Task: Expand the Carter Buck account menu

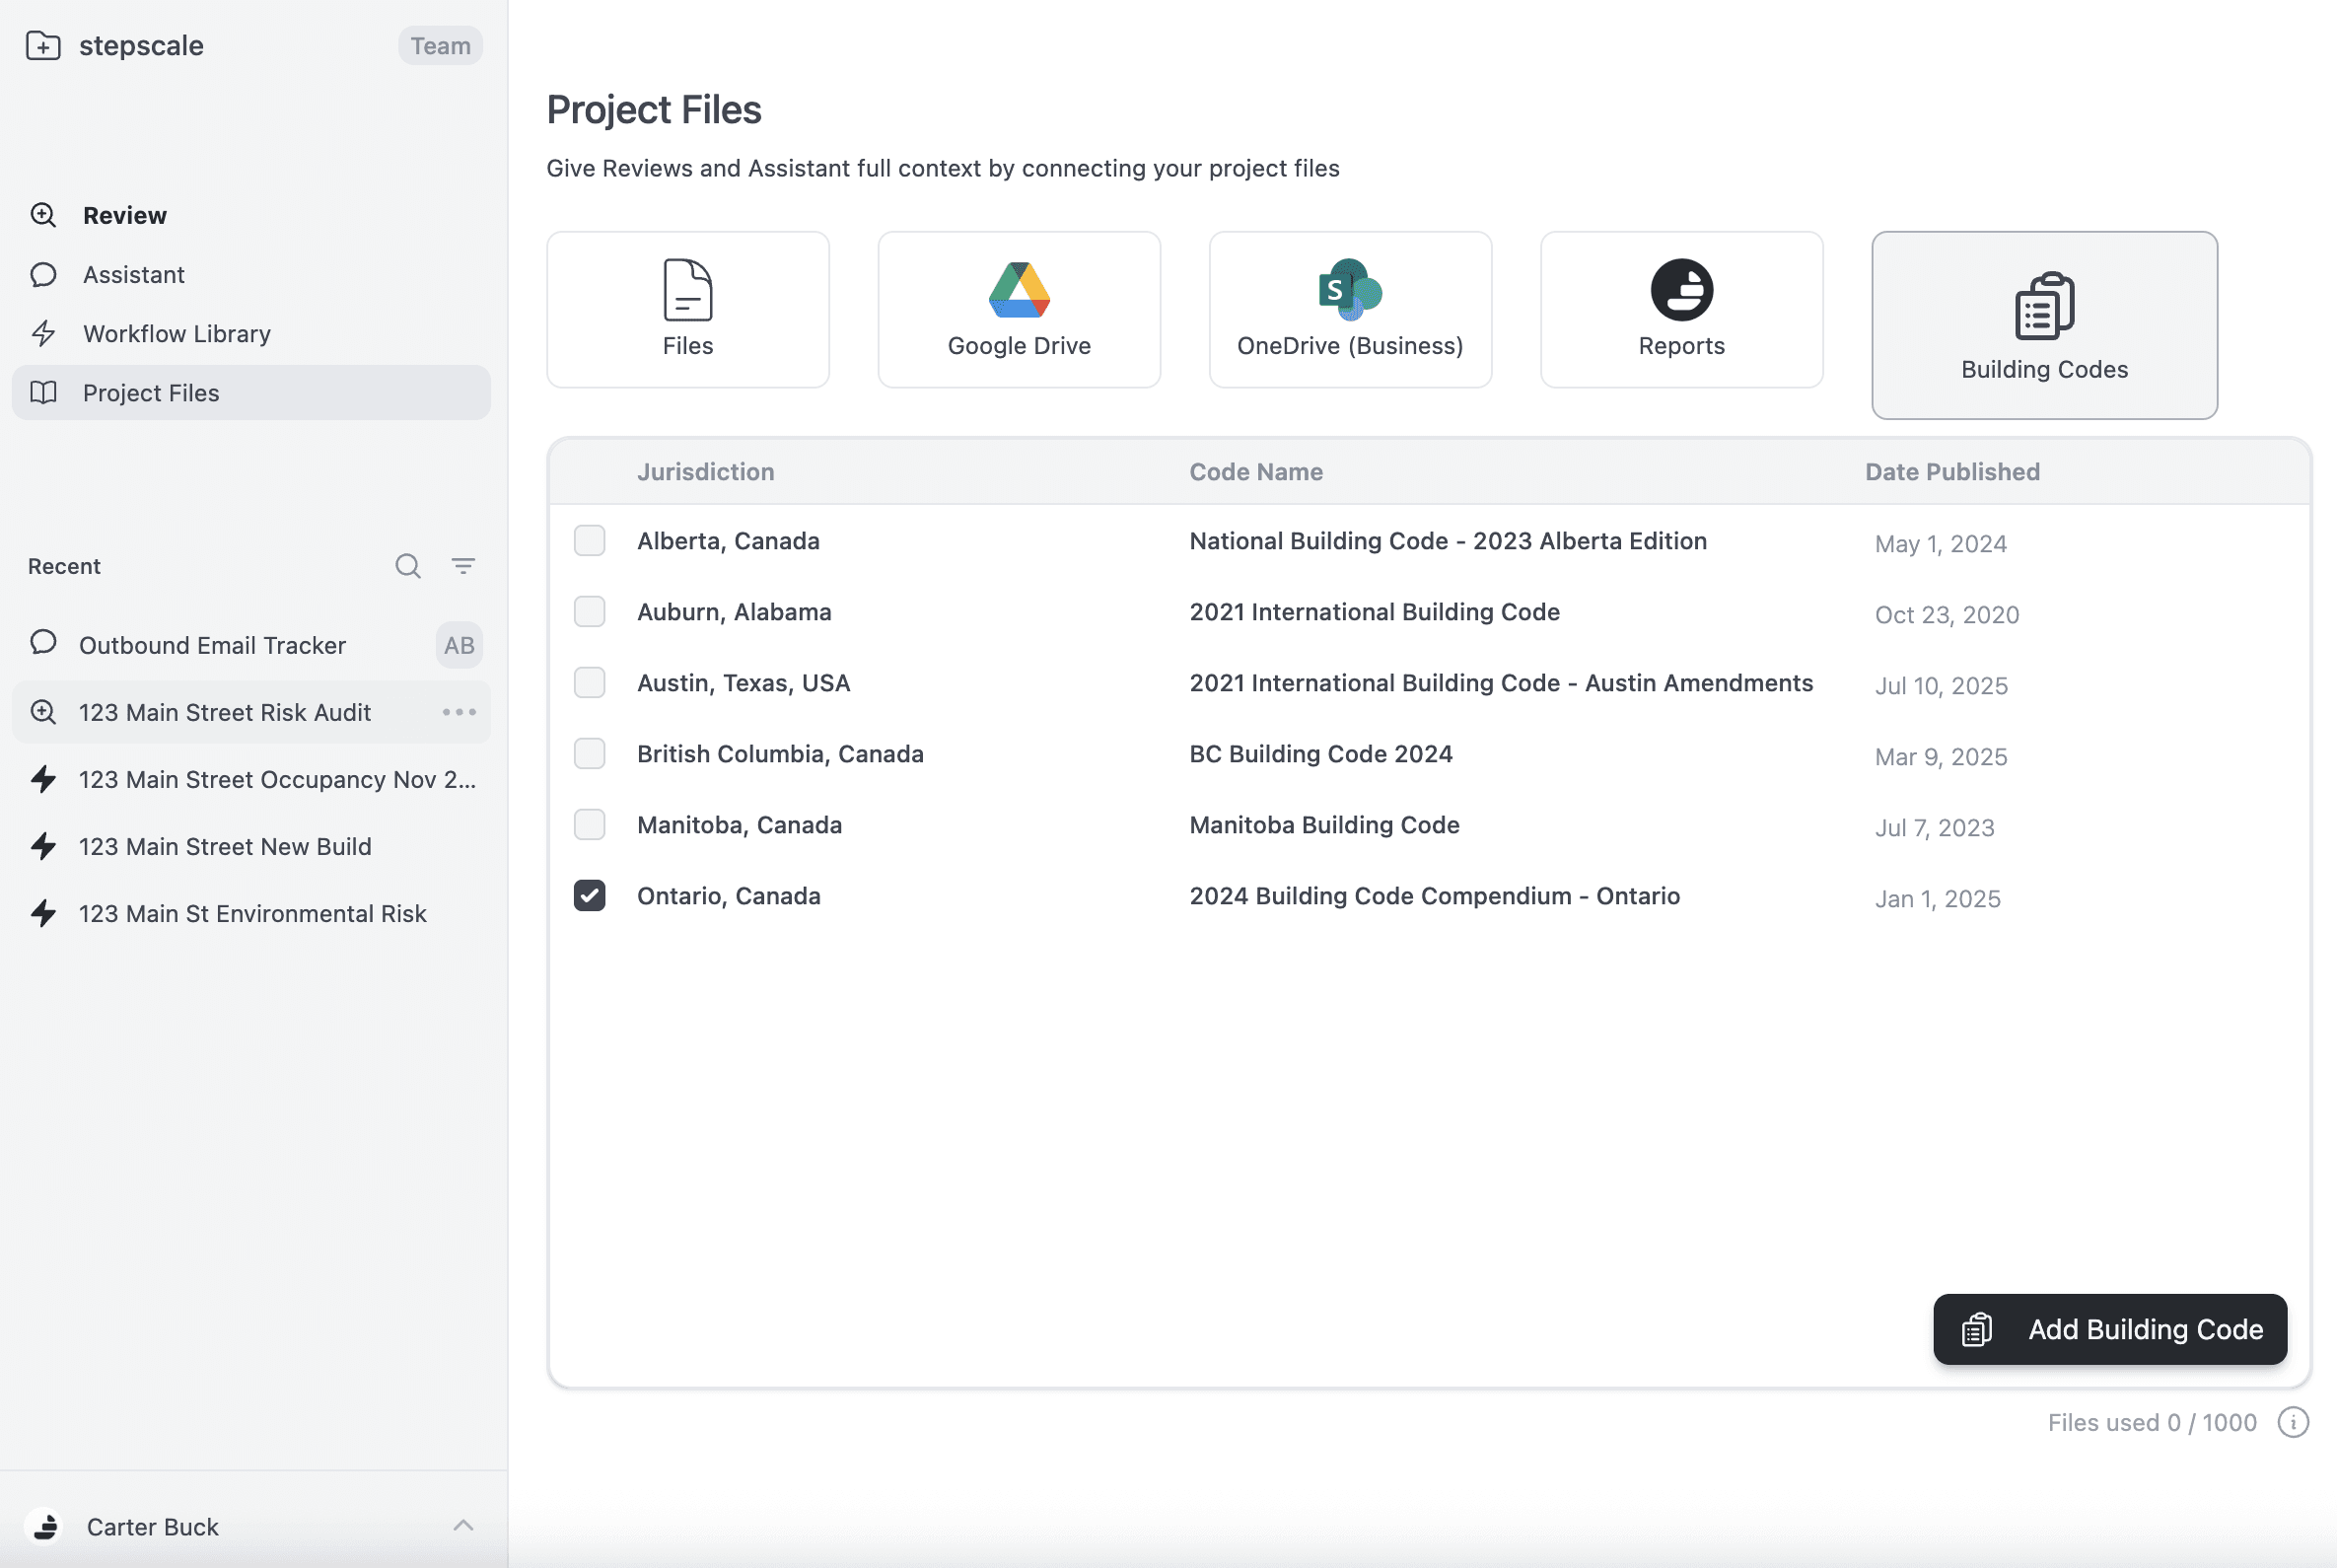Action: coord(462,1526)
